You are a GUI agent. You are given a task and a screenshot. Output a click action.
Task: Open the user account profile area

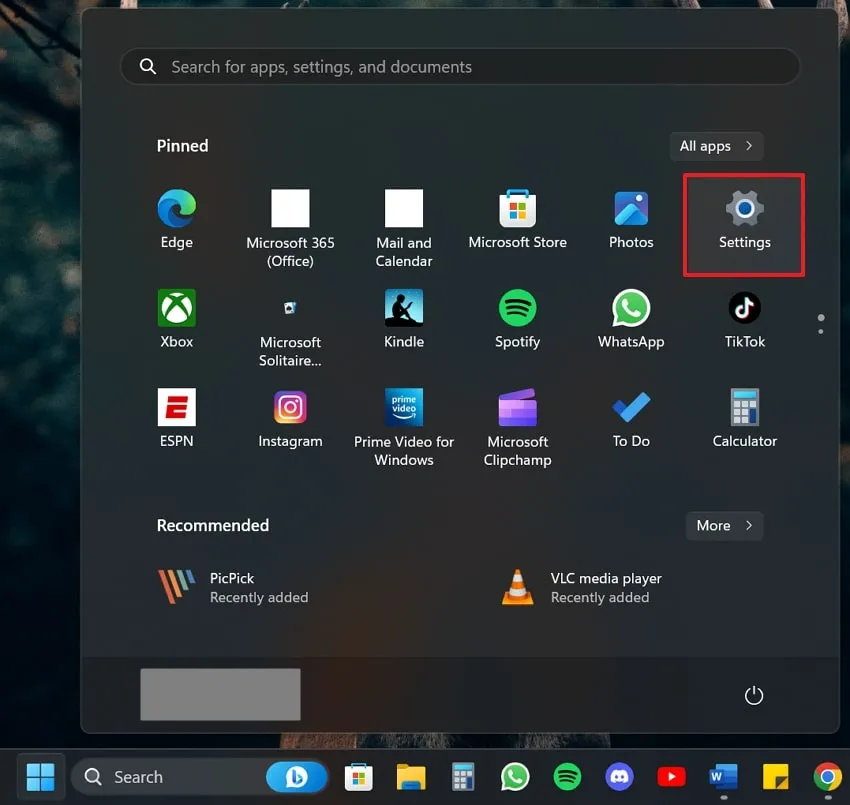(x=220, y=694)
